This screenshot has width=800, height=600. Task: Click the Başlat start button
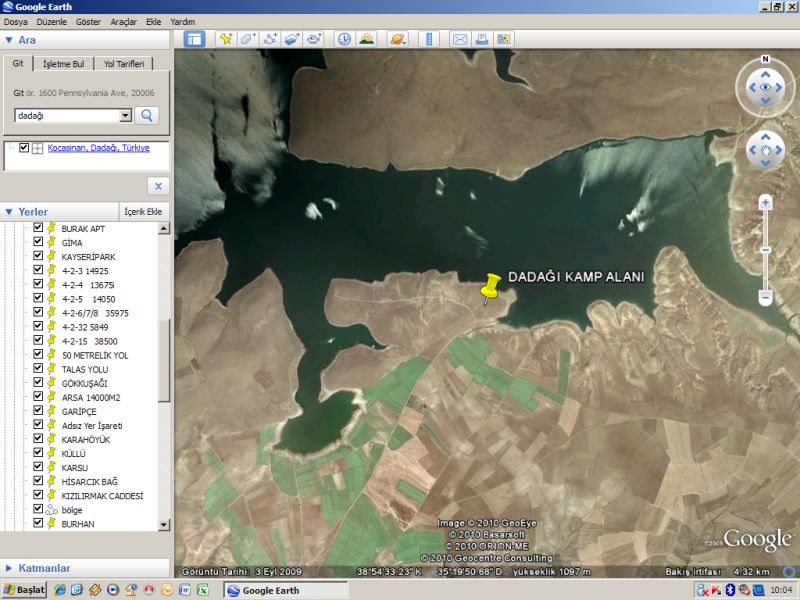24,590
